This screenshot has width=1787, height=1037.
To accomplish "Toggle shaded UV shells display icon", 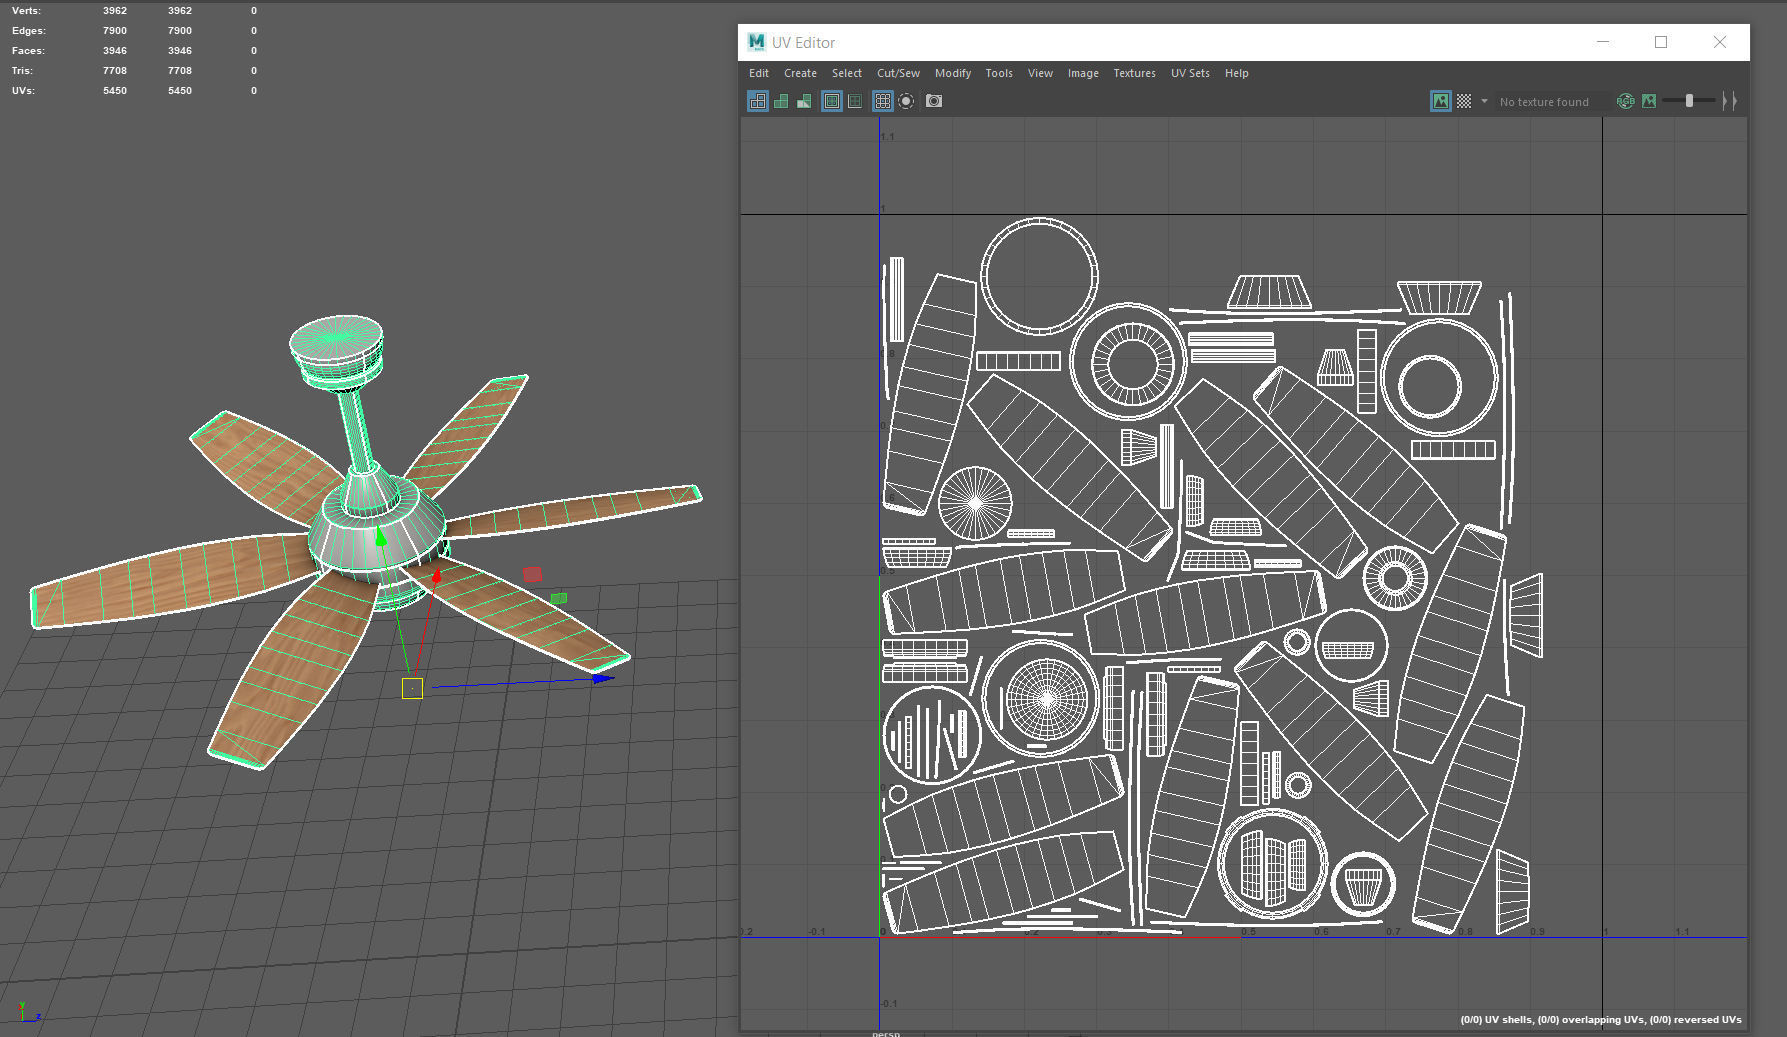I will (781, 101).
